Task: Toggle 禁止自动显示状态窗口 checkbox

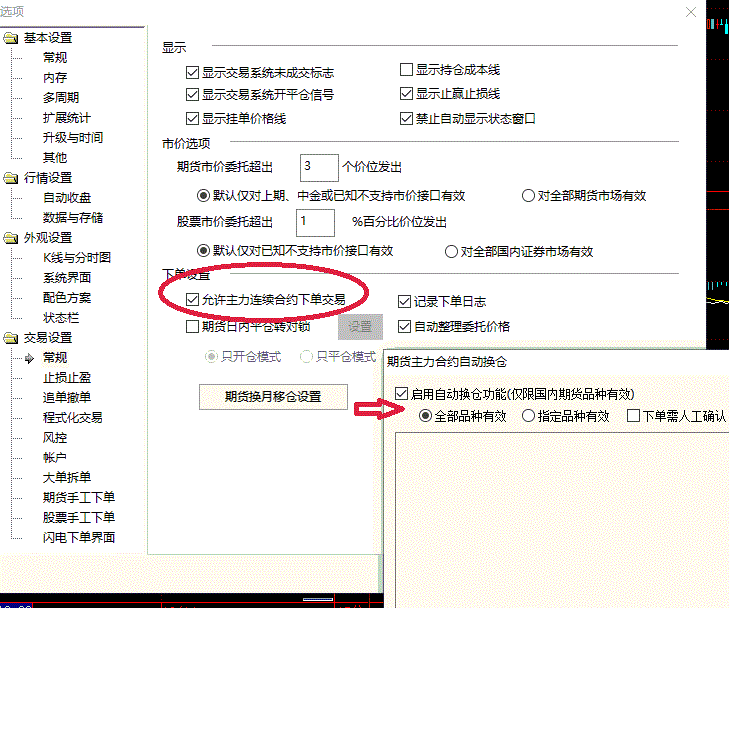Action: (406, 119)
